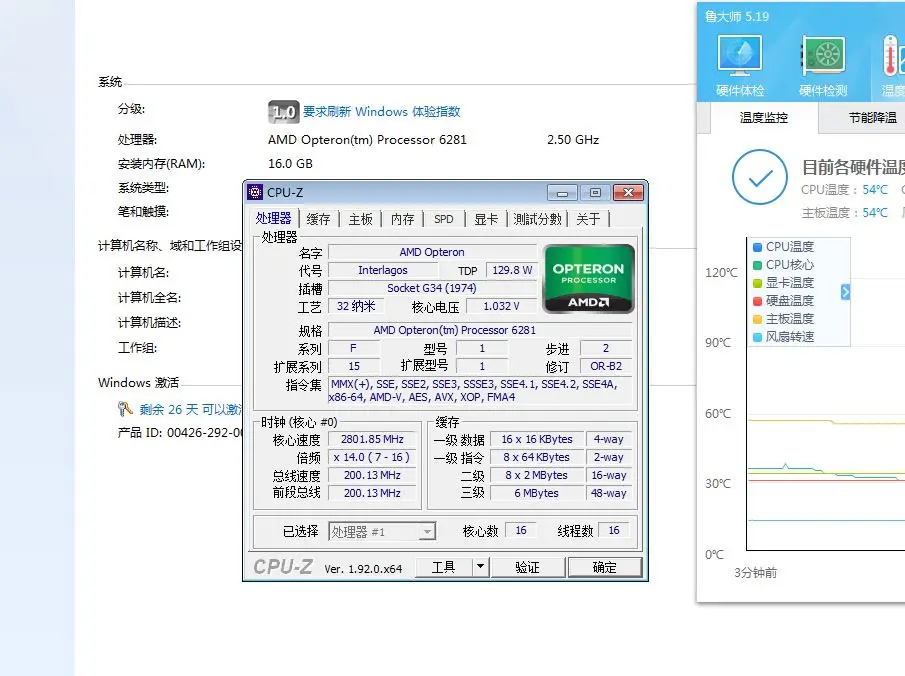
Task: Toggle 主板温度 legend entry
Action: (x=784, y=318)
